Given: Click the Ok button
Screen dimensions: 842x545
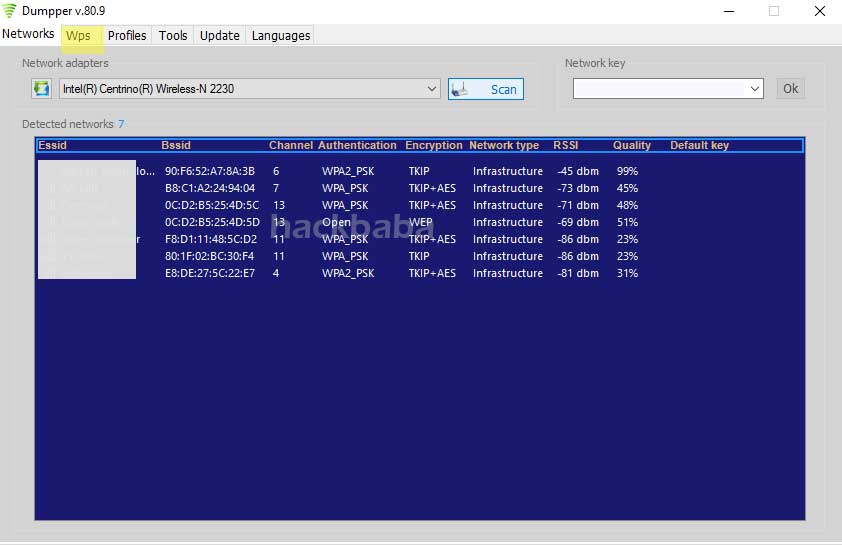Looking at the screenshot, I should (x=790, y=89).
